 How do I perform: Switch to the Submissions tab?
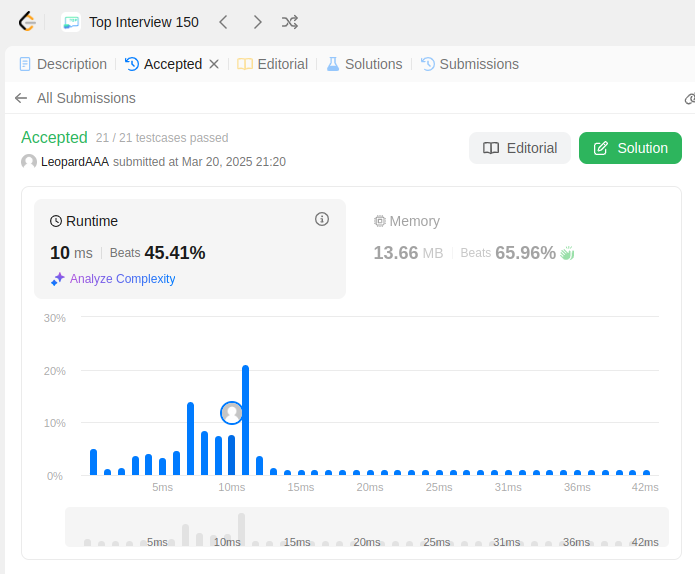470,64
